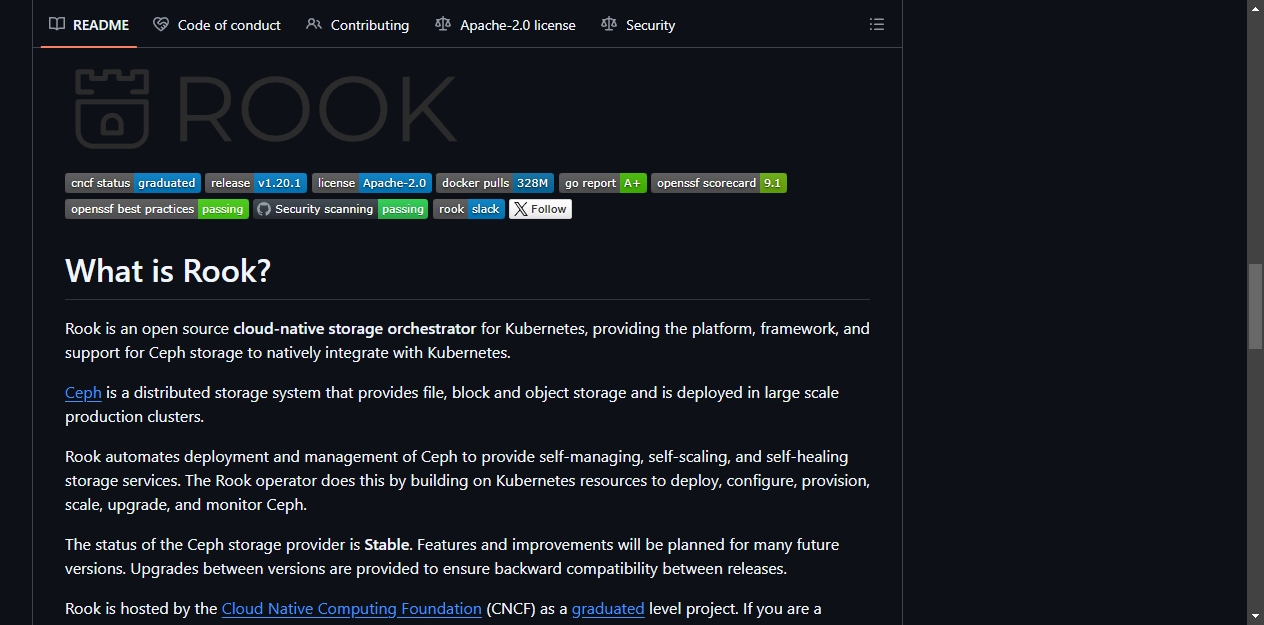Open the openssf scorecard 9.1 badge

pyautogui.click(x=719, y=183)
